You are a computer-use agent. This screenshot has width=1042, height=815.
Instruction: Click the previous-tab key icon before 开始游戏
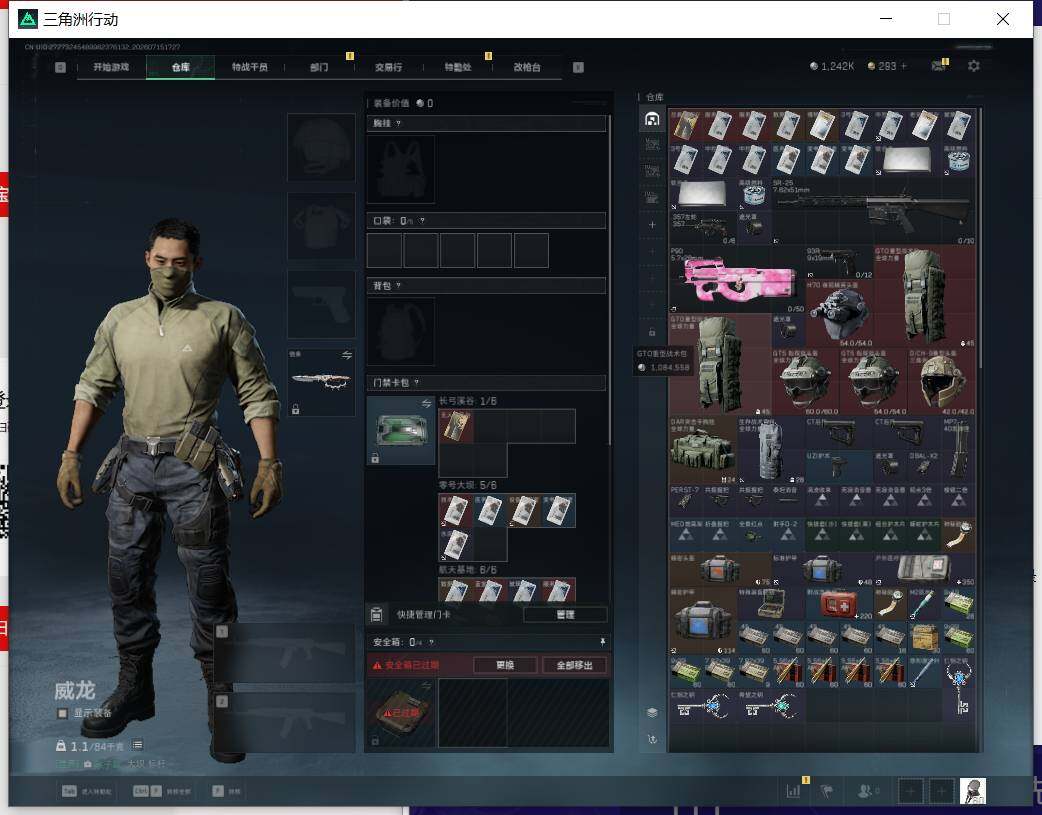click(x=60, y=67)
